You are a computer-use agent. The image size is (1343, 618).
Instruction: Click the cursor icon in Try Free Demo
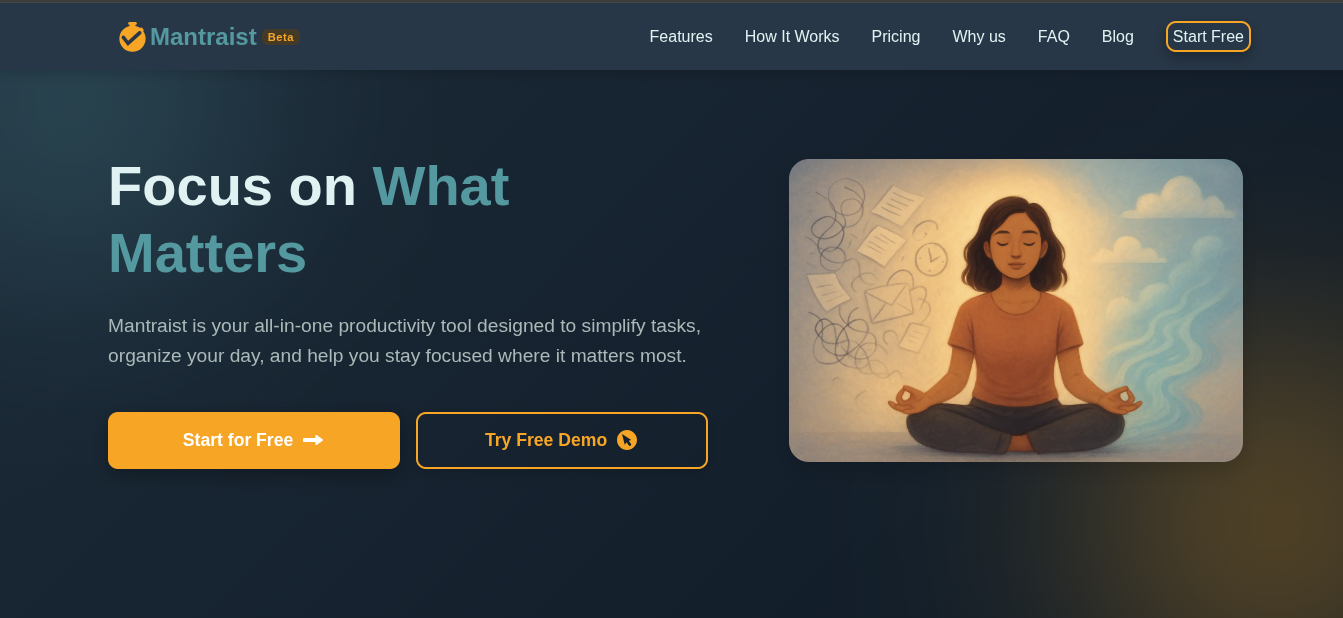(627, 440)
